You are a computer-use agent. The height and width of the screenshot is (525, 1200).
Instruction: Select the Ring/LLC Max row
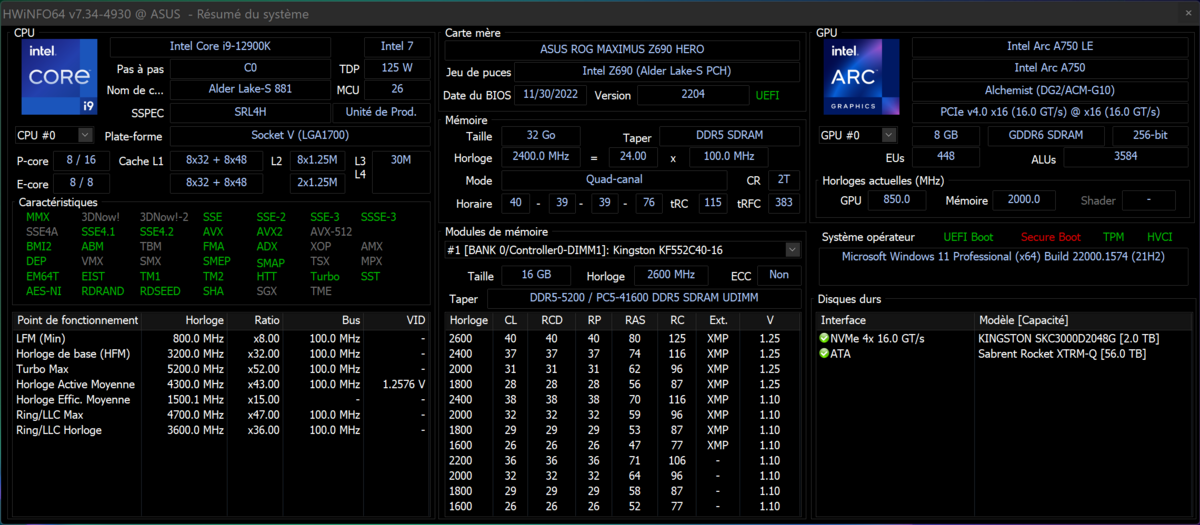[x=222, y=414]
